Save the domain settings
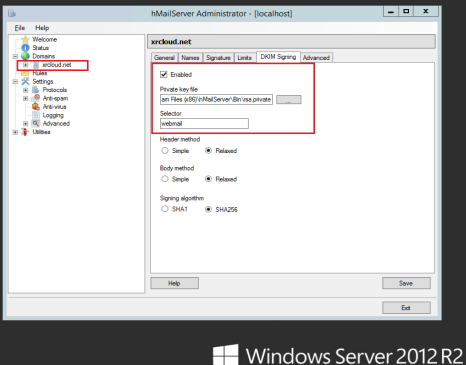Image resolution: width=466 pixels, height=365 pixels. tap(406, 283)
